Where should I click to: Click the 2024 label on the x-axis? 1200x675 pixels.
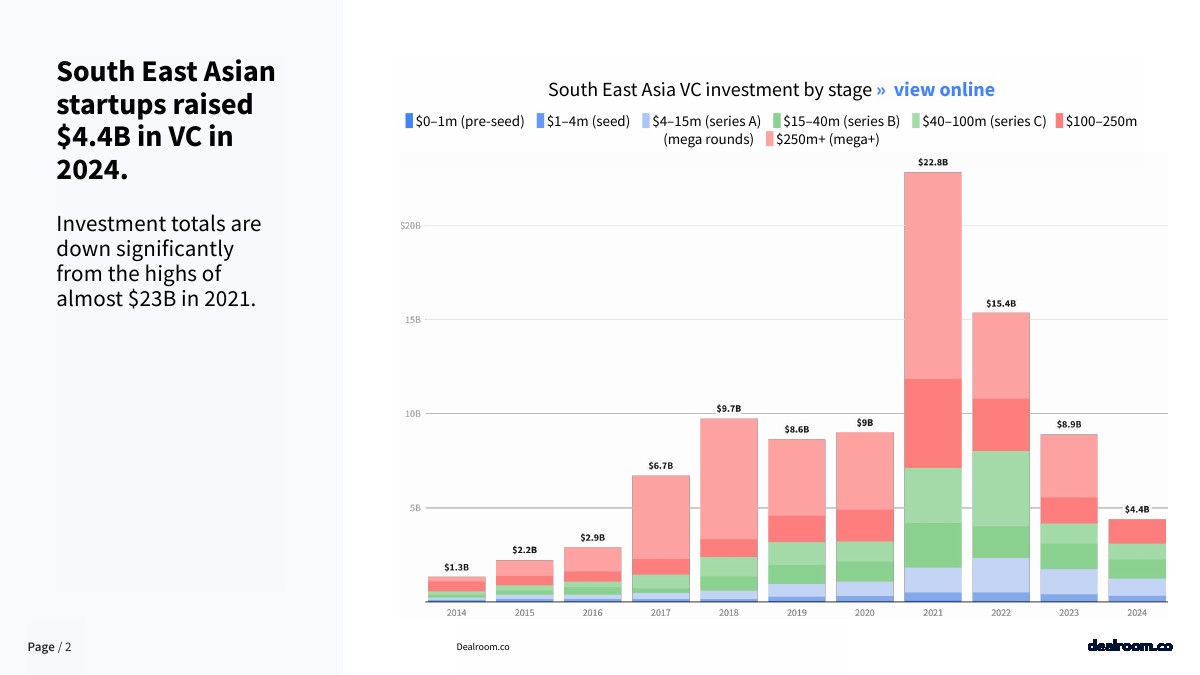pyautogui.click(x=1136, y=613)
